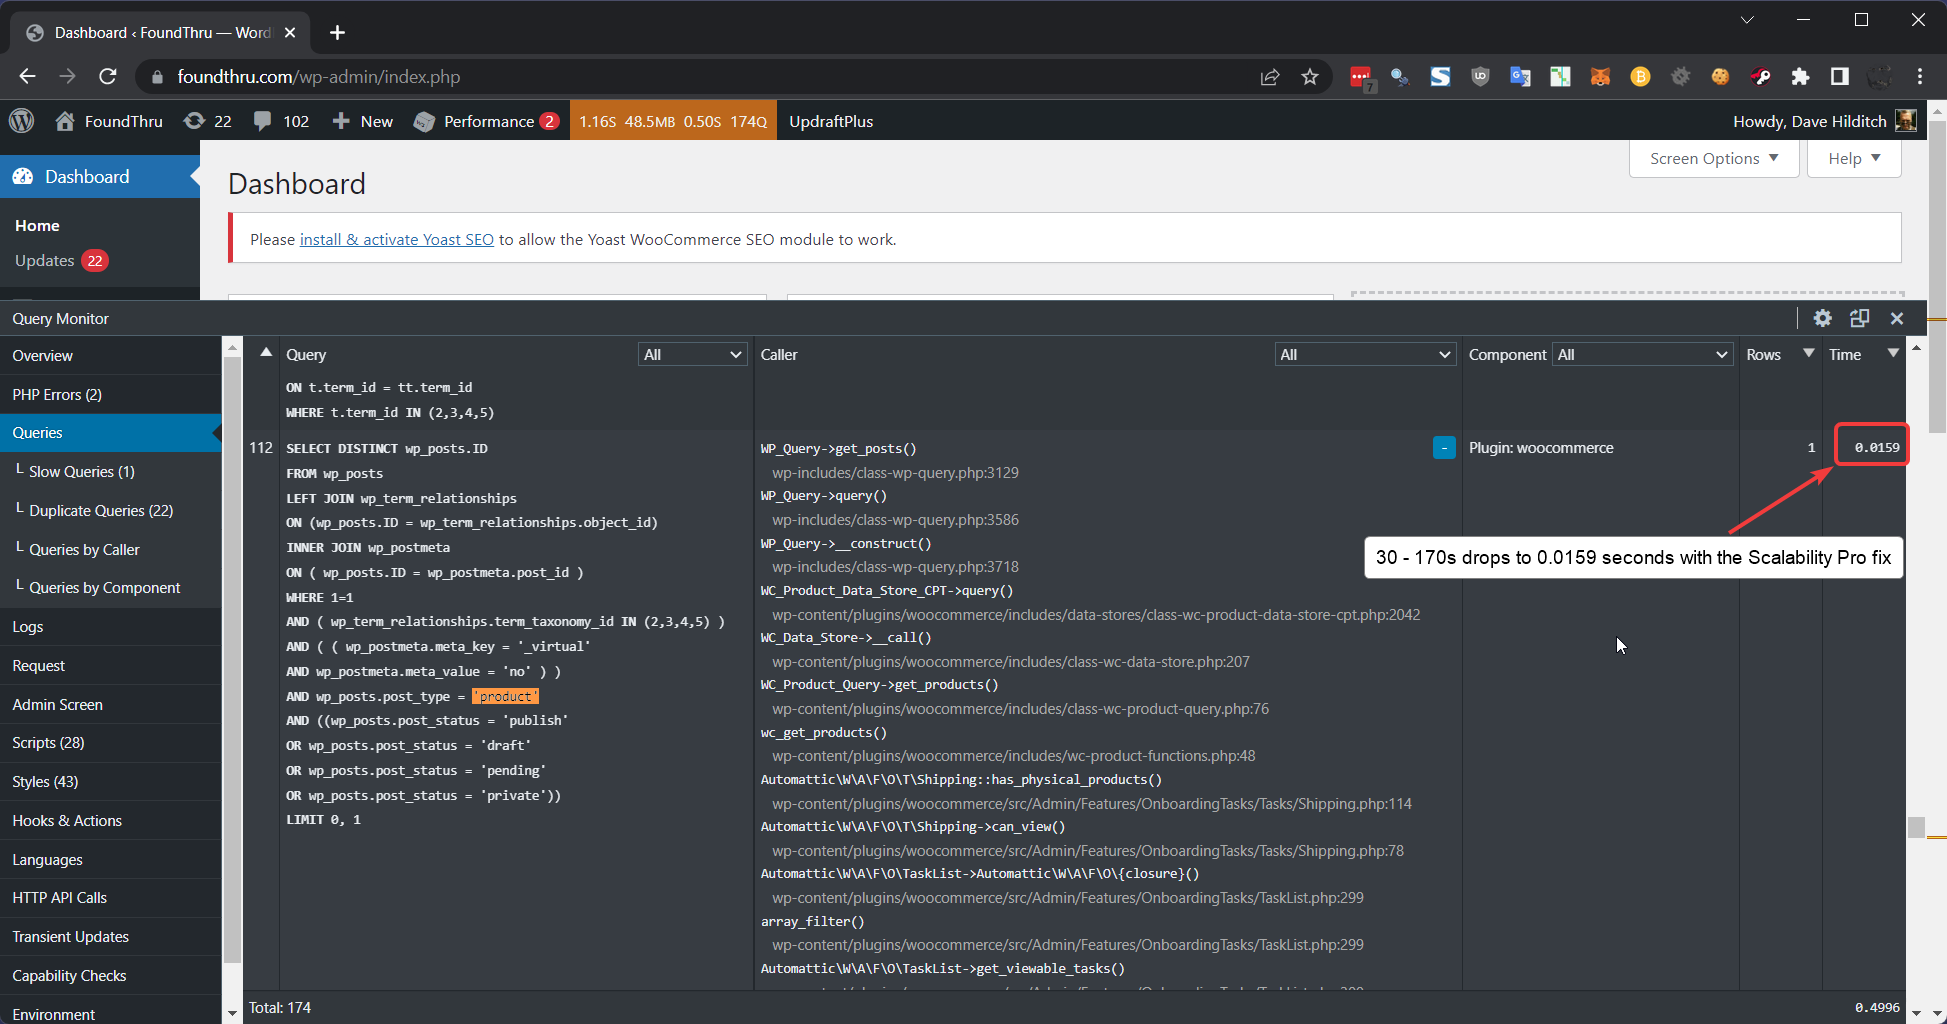Collapse caller stack with blue minus button
The height and width of the screenshot is (1024, 1947).
click(x=1444, y=448)
